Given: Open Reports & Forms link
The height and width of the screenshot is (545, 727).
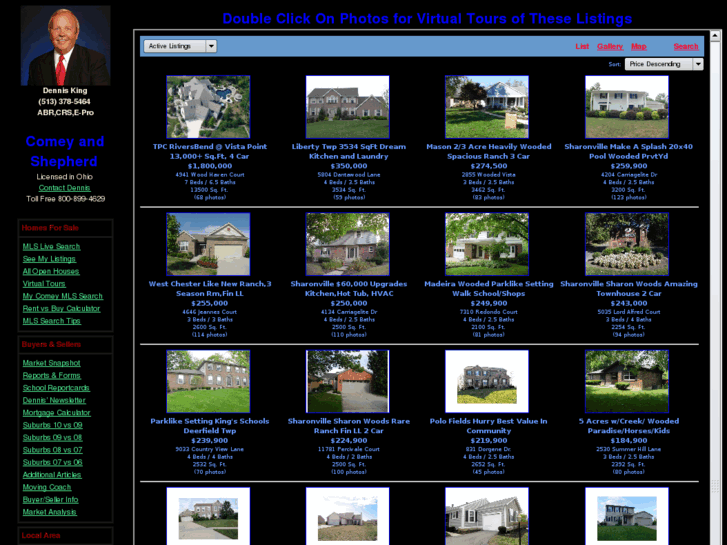Looking at the screenshot, I should coord(51,375).
